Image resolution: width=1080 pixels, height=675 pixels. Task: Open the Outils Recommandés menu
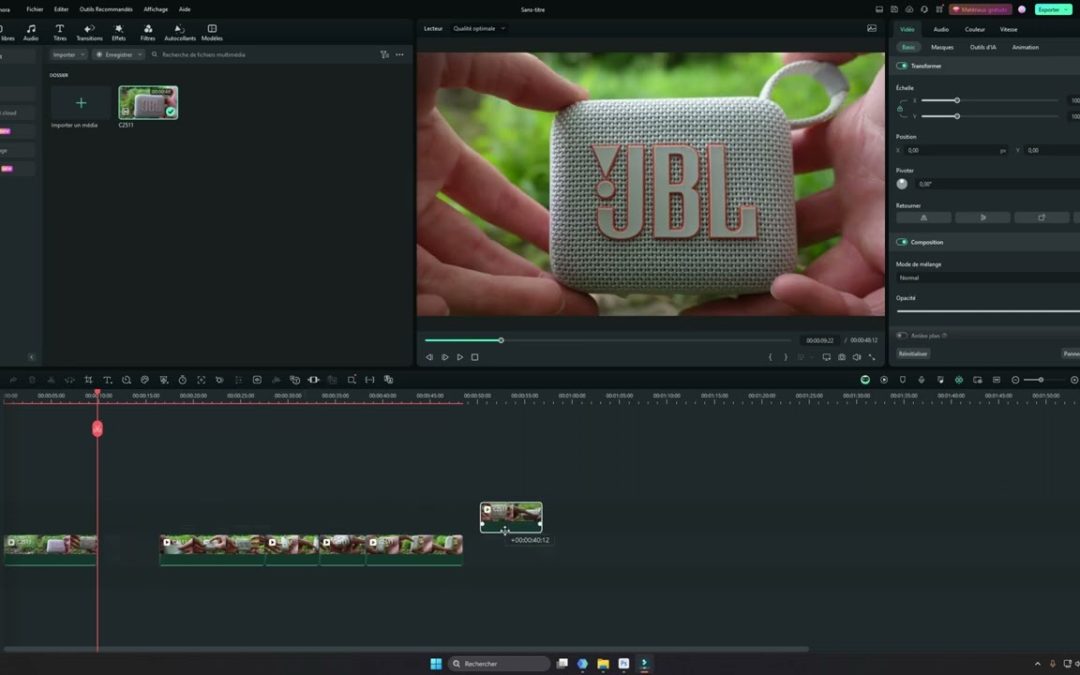(106, 10)
